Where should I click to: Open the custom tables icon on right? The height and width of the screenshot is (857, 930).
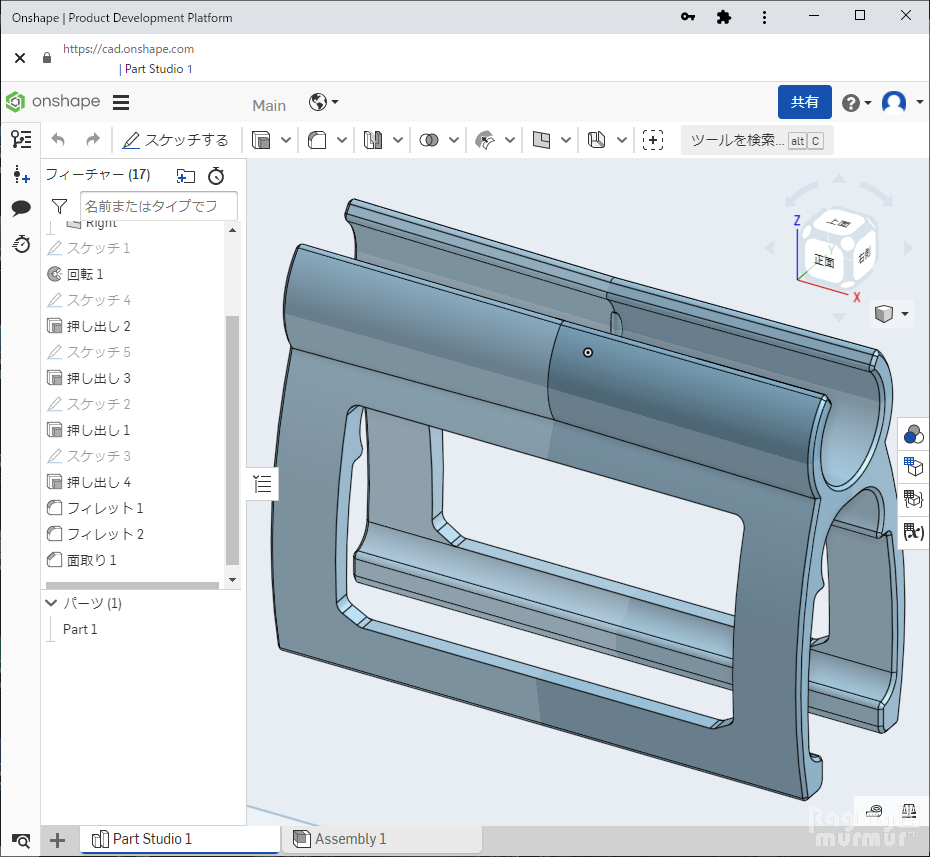click(x=913, y=498)
